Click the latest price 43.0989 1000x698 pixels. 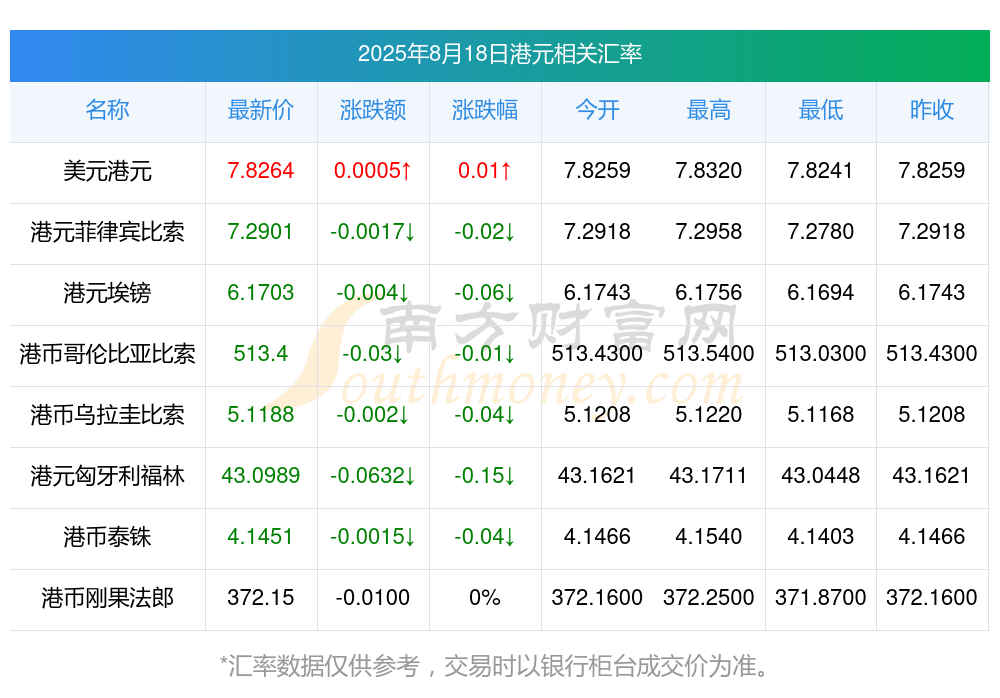(260, 475)
